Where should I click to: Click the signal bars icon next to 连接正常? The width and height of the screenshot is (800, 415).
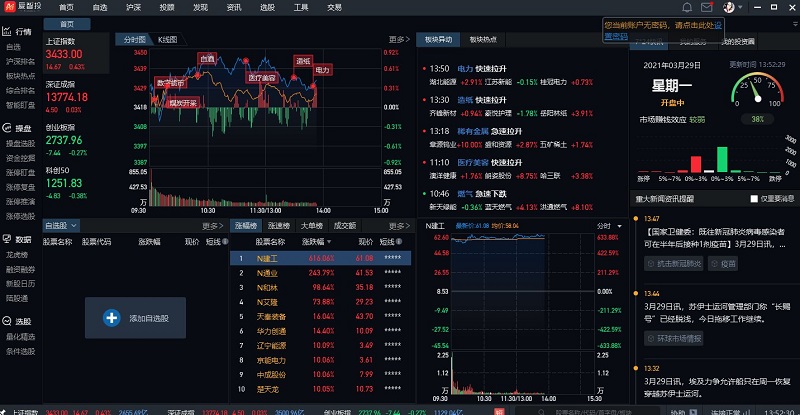click(747, 411)
